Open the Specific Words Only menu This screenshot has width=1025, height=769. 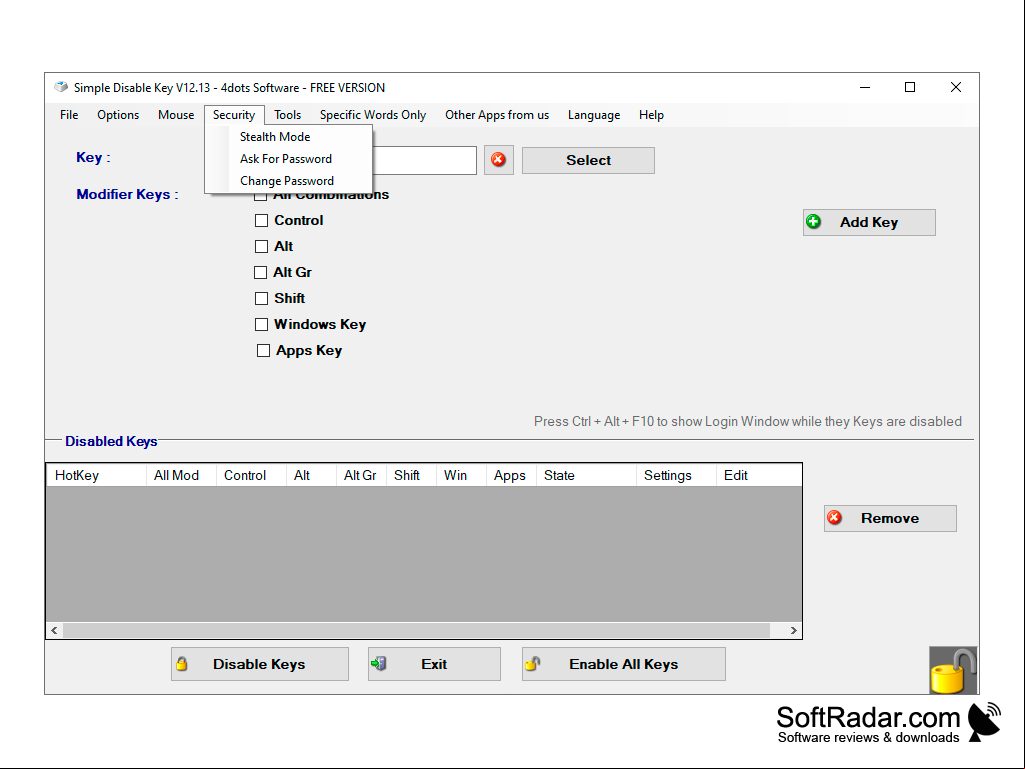373,114
